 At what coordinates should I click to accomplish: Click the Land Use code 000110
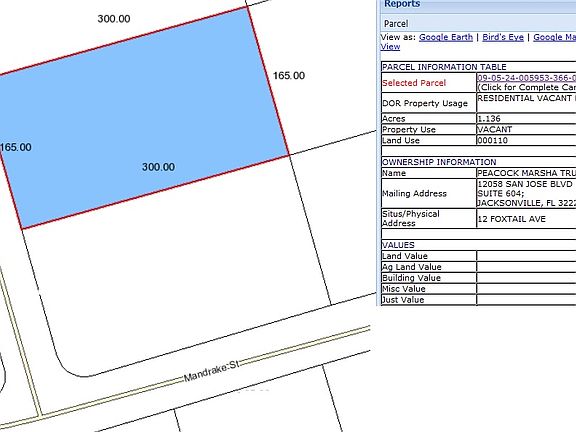tap(492, 140)
